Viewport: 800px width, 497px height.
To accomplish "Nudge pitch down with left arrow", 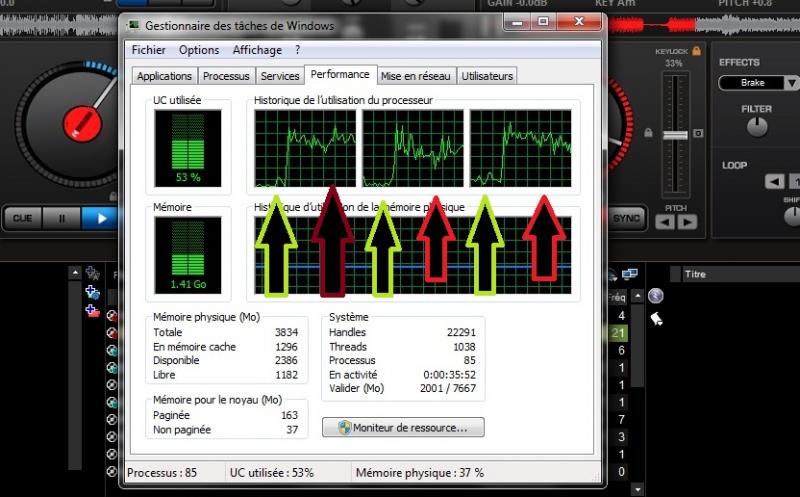I will click(663, 222).
